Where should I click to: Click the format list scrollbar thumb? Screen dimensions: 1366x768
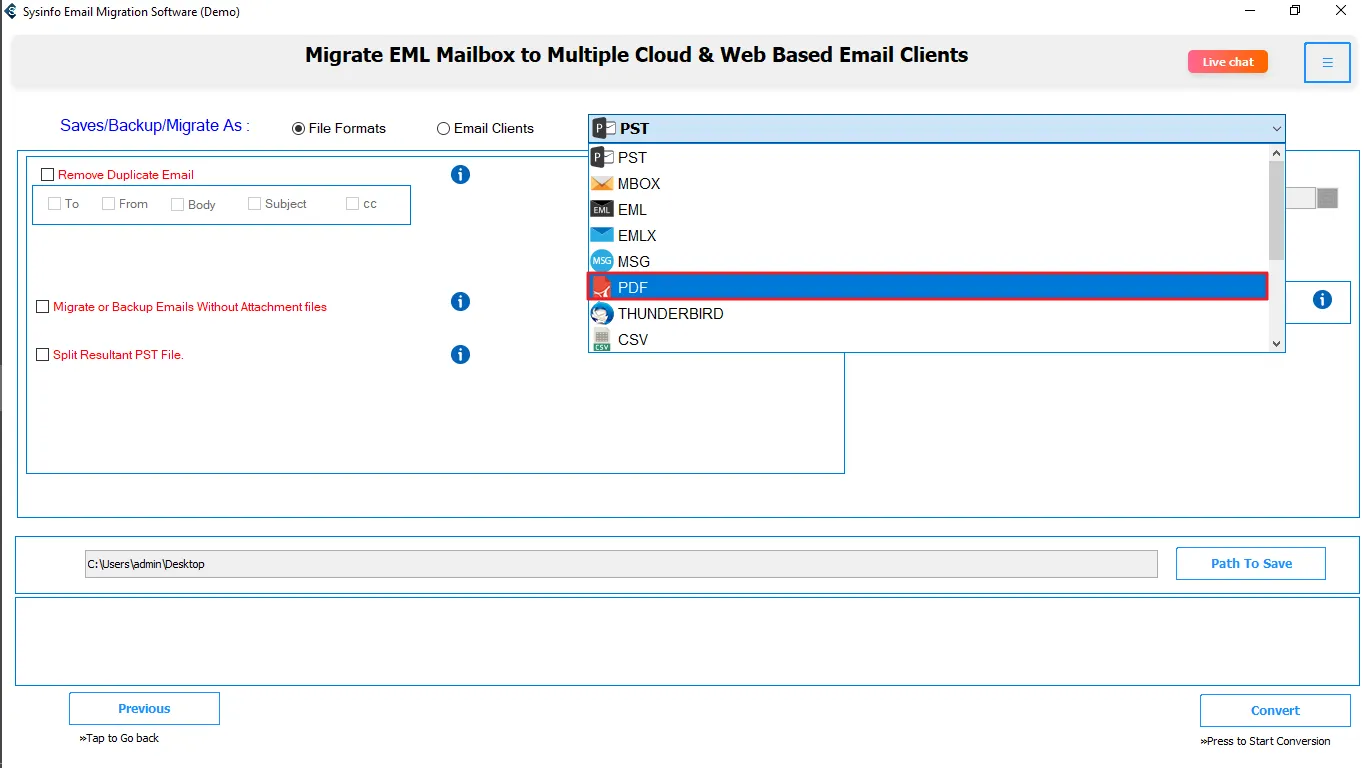1276,210
